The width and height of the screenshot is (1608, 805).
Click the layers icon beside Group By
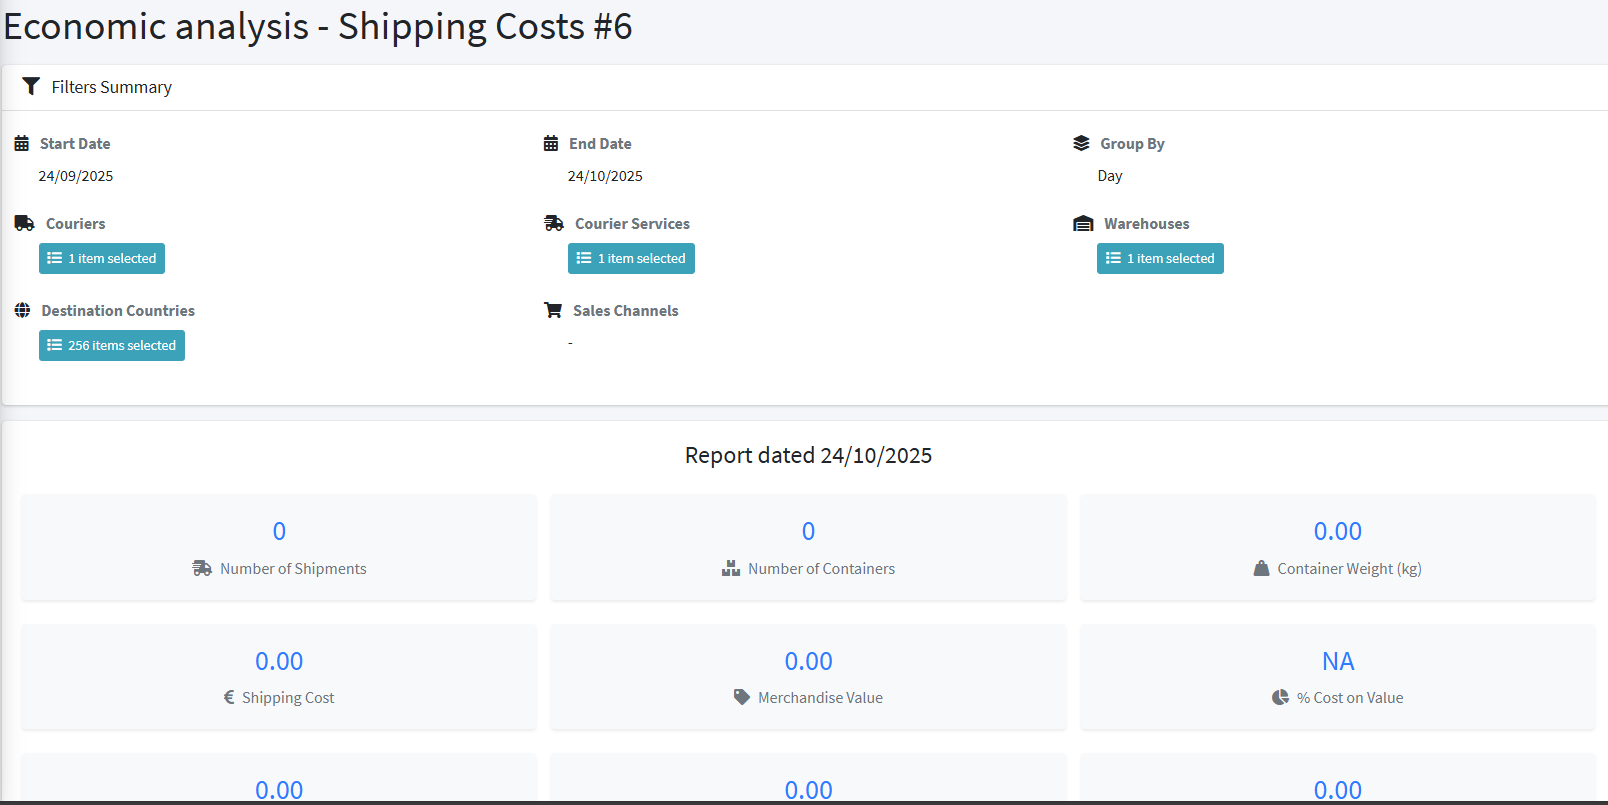pyautogui.click(x=1081, y=144)
